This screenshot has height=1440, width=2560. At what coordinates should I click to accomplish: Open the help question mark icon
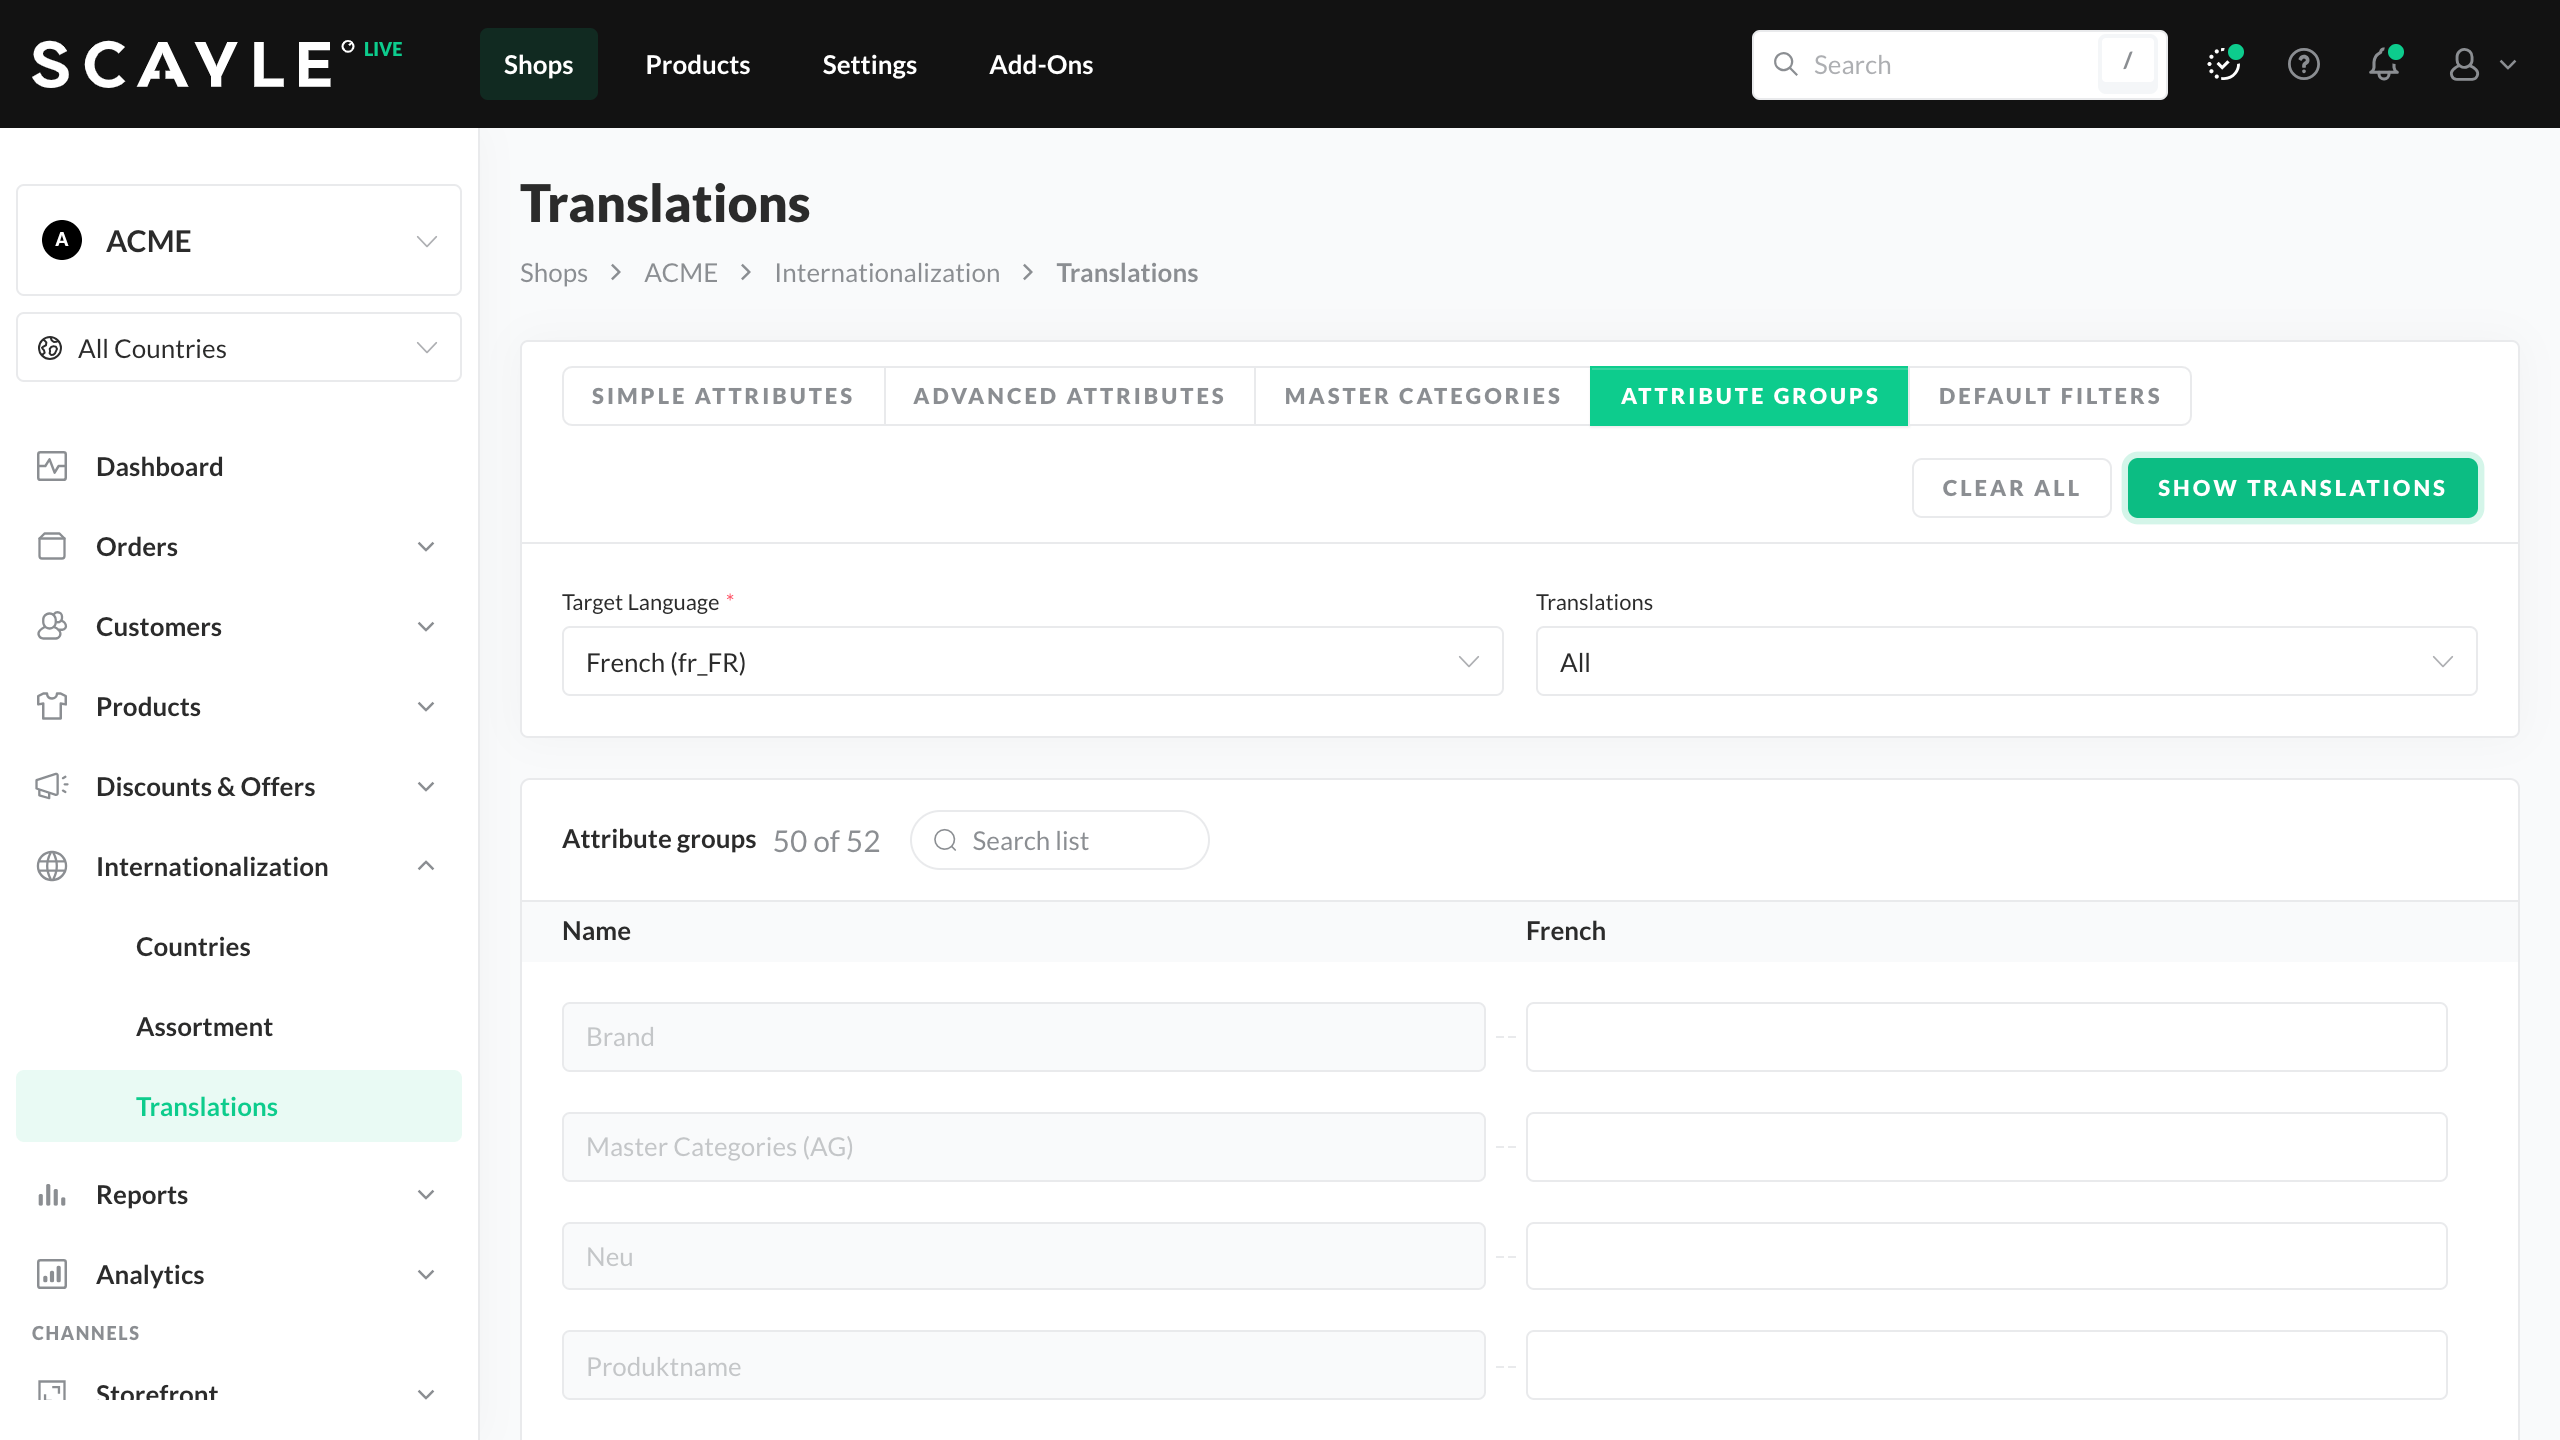click(2303, 65)
